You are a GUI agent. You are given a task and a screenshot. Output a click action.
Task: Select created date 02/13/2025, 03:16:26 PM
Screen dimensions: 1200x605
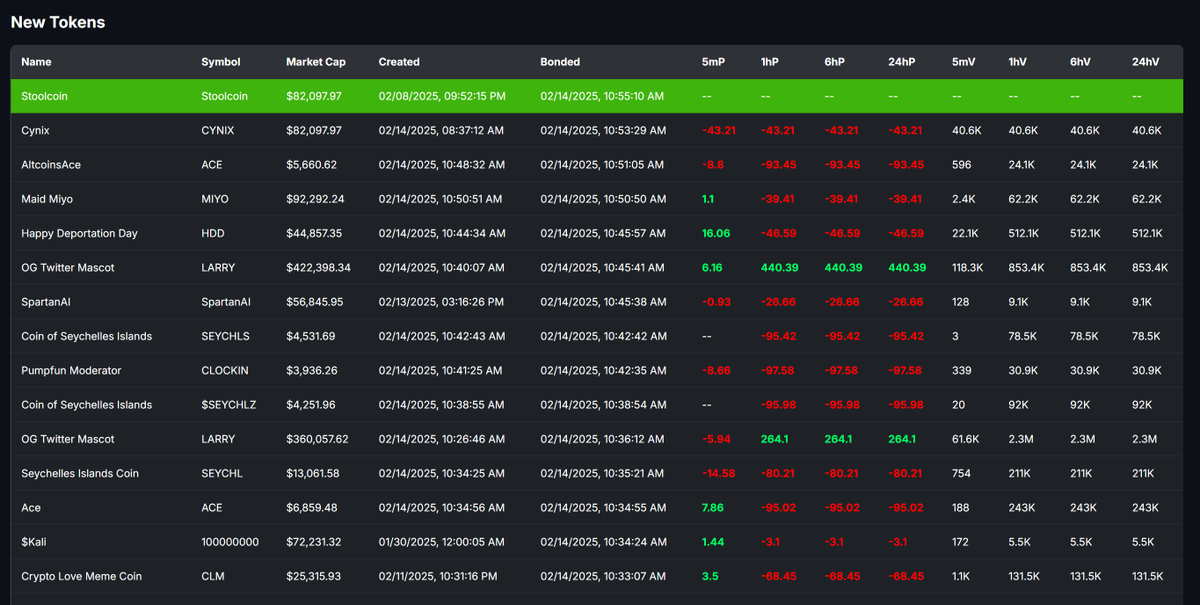coord(441,302)
